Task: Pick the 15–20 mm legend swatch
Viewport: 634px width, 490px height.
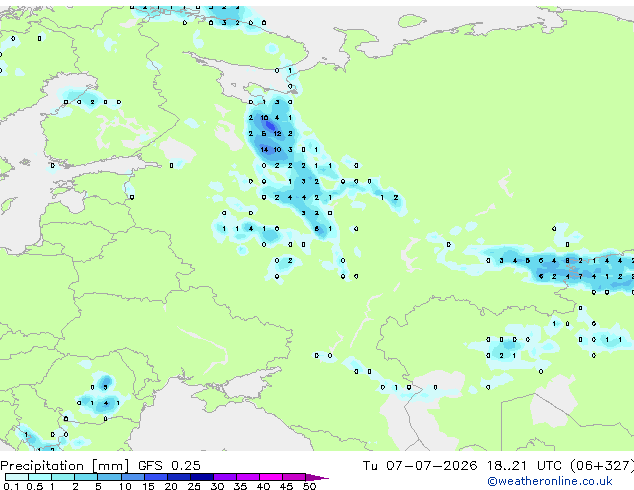Action: (155, 477)
